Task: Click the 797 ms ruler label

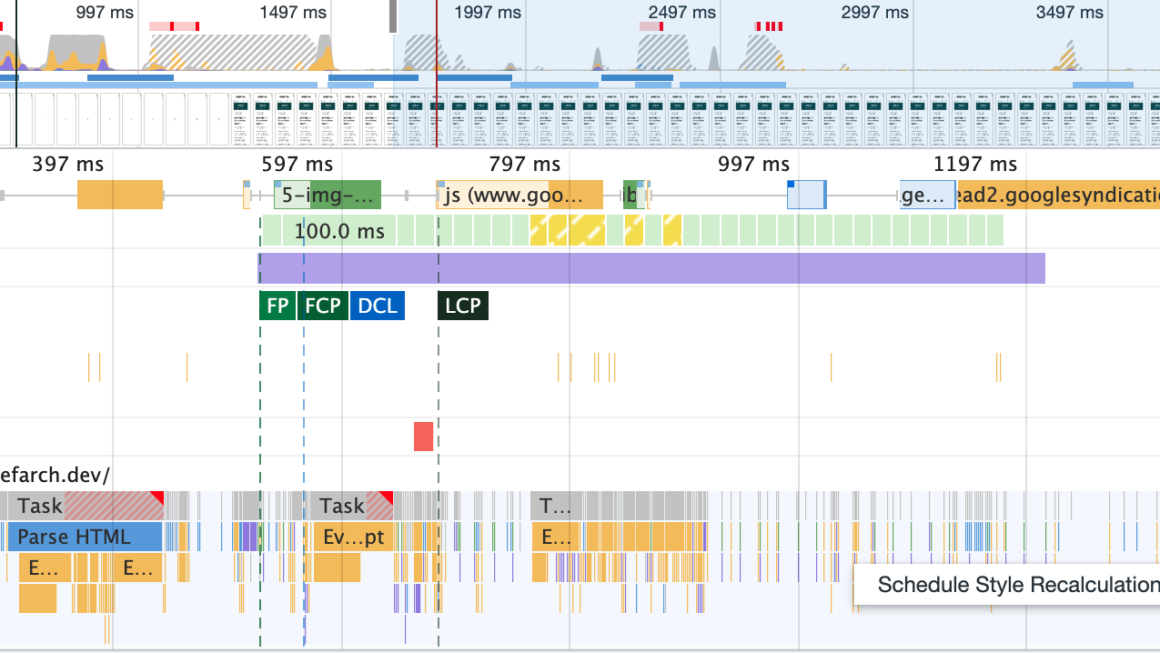Action: click(525, 164)
